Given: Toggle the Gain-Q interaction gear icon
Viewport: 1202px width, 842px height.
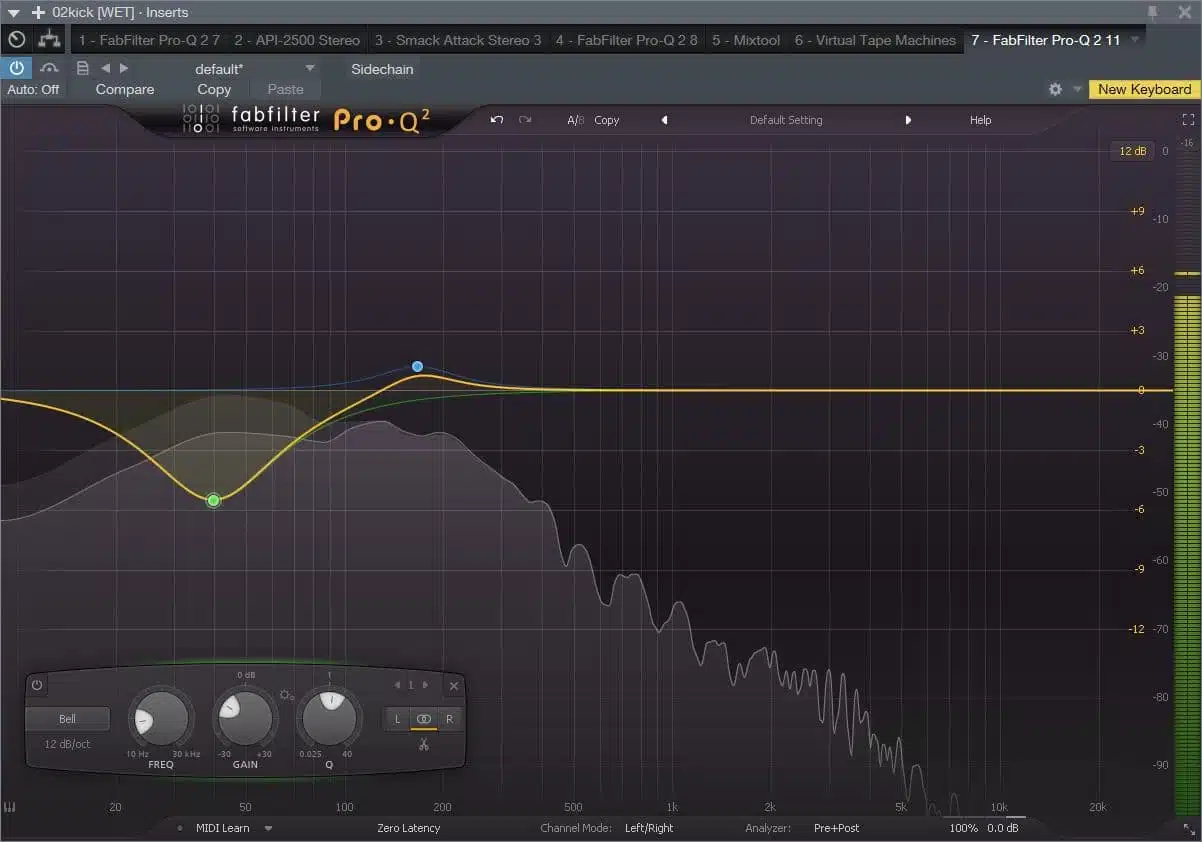Looking at the screenshot, I should [287, 695].
